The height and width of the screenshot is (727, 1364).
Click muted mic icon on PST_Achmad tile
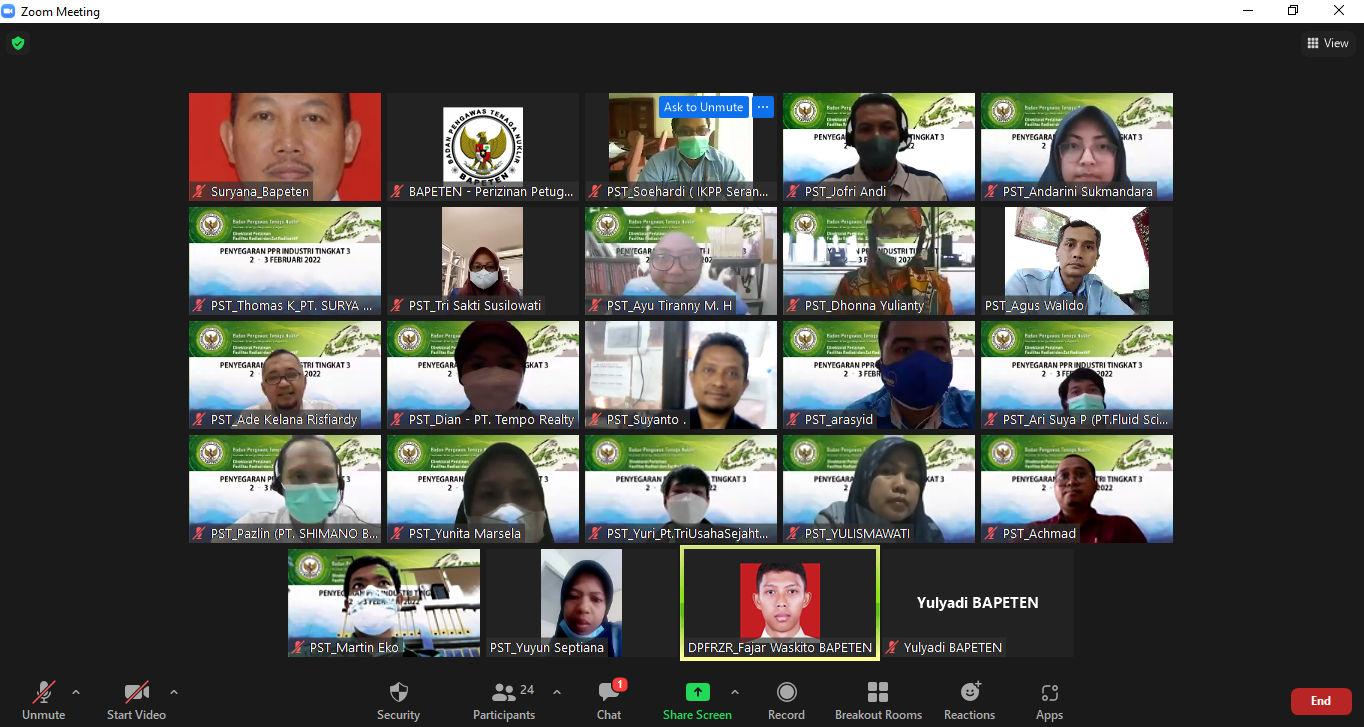coord(992,533)
